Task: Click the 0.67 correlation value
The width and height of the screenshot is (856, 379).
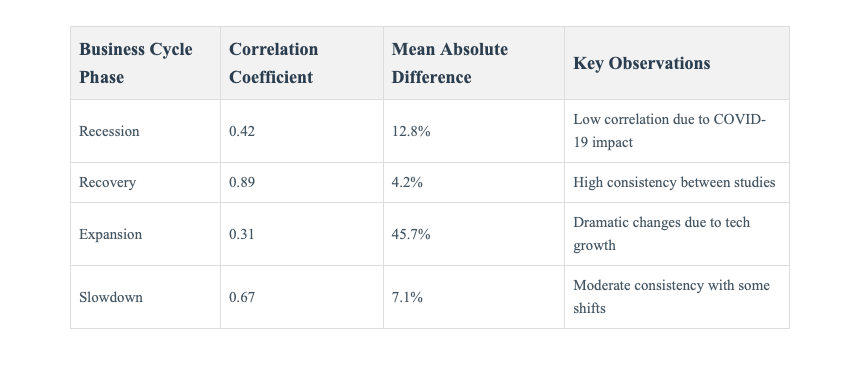Action: tap(242, 297)
